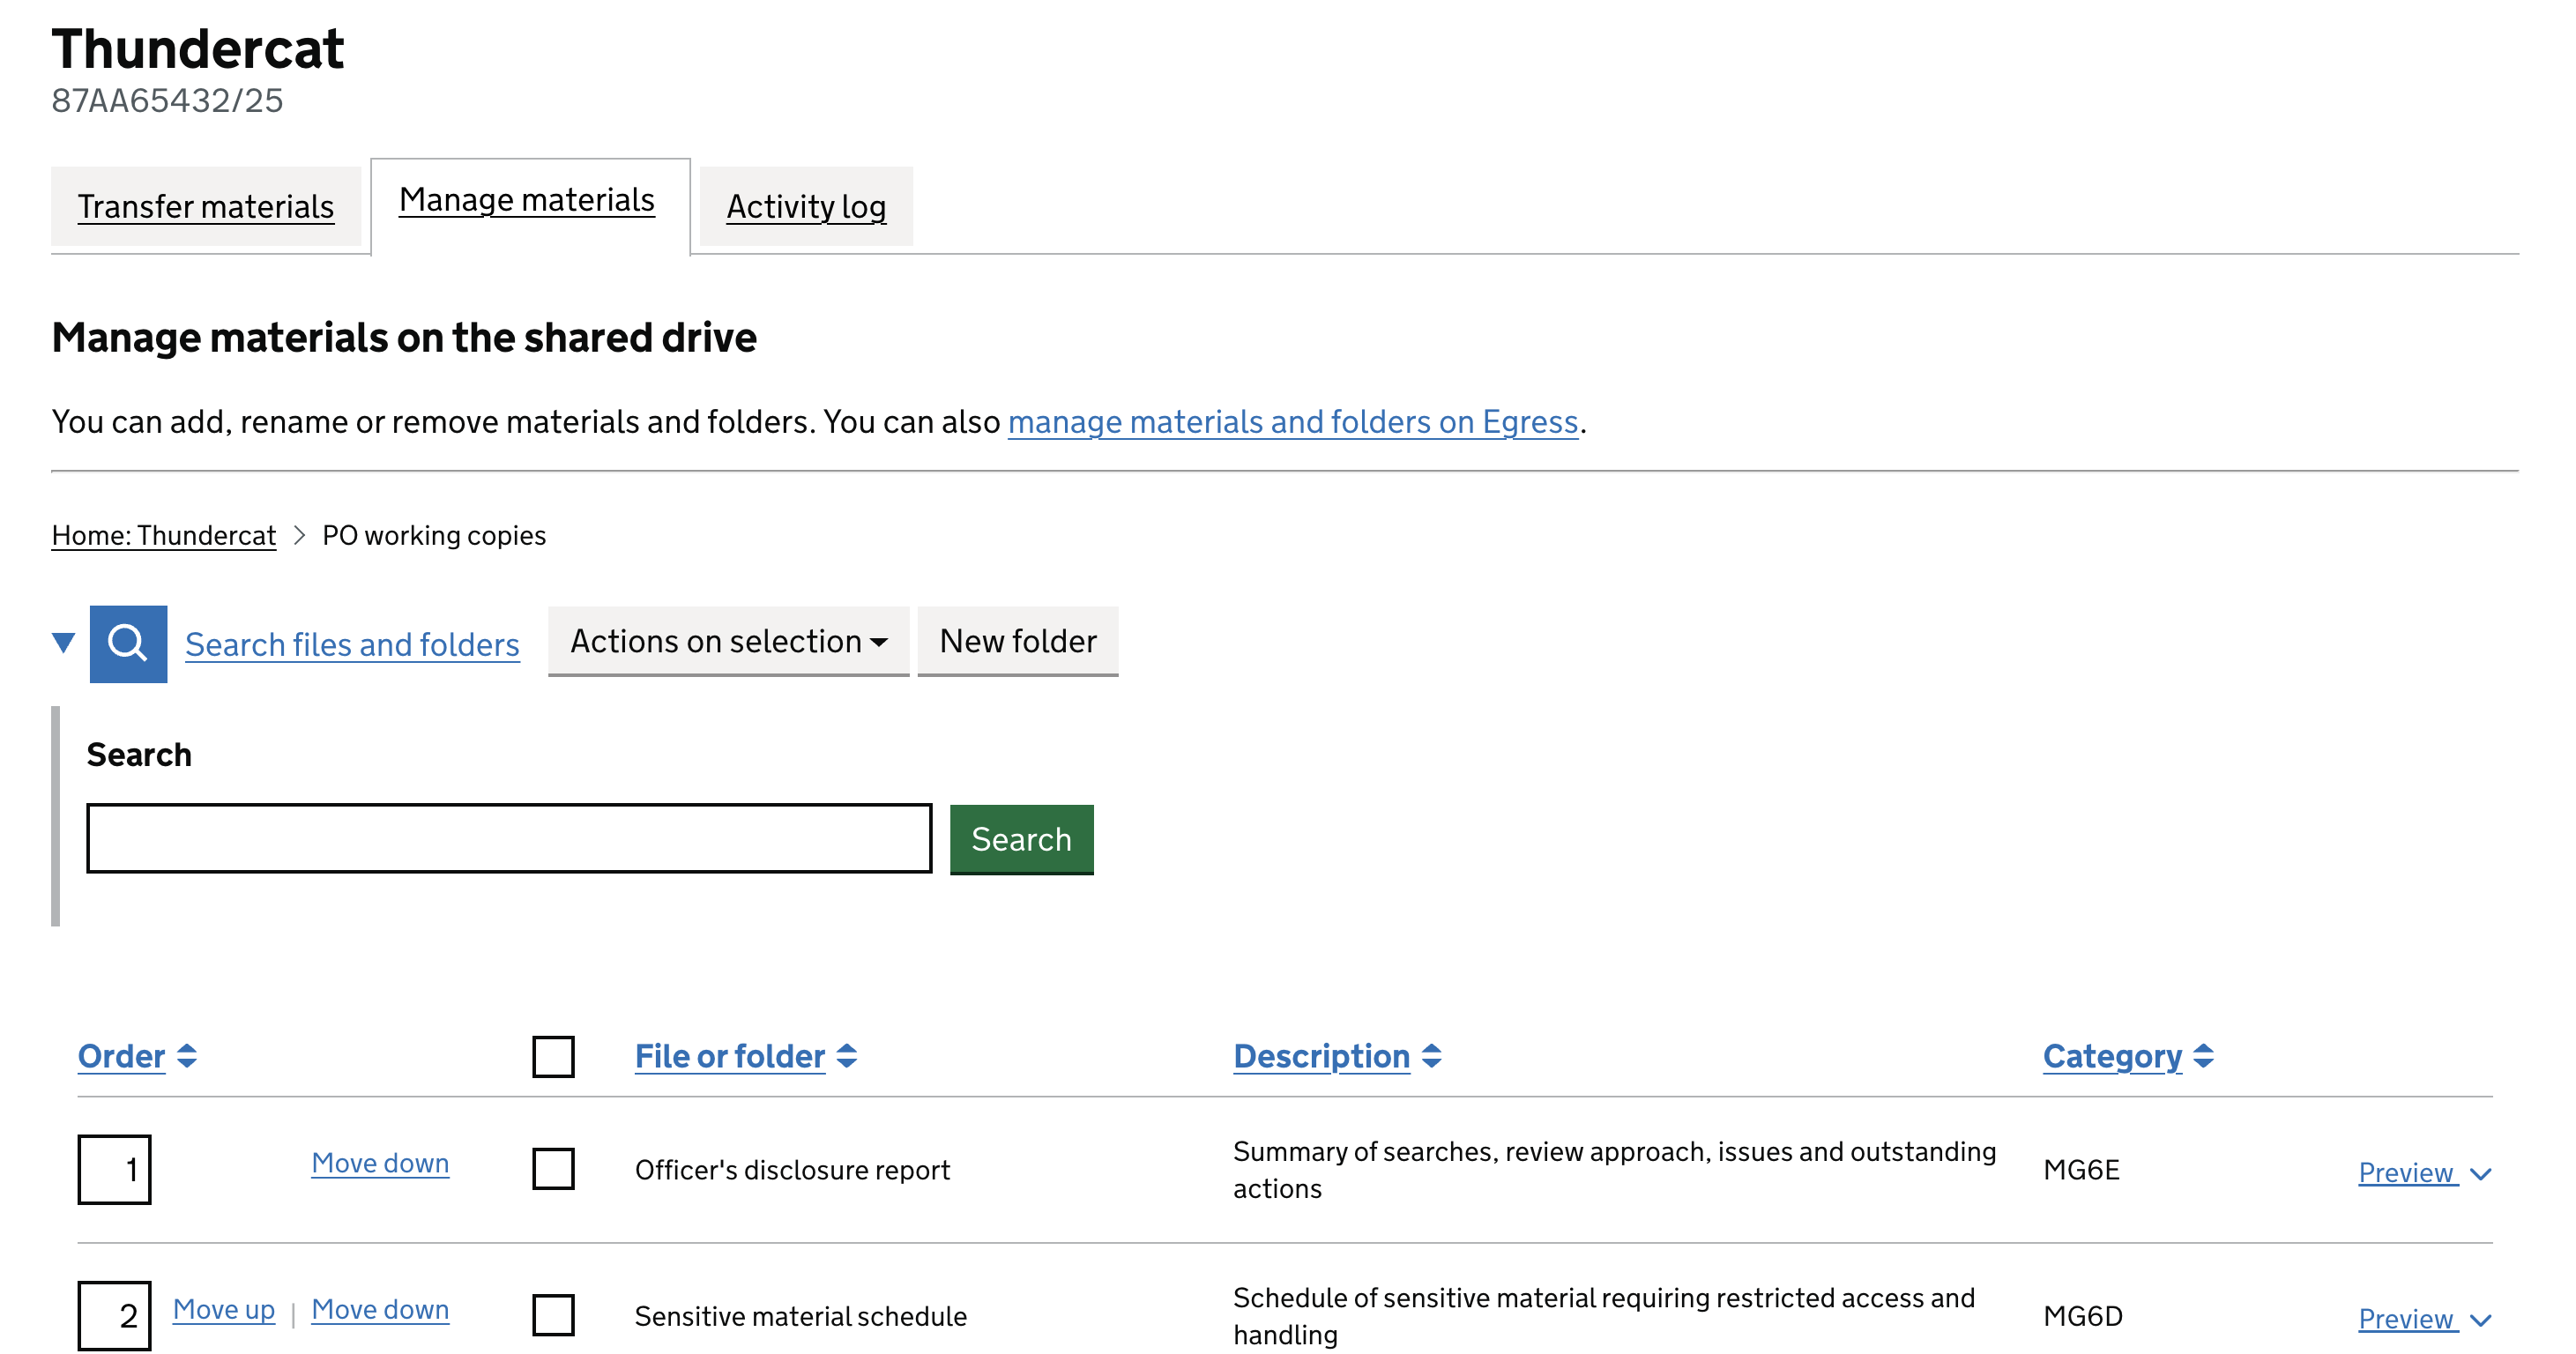Toggle the select-all checkbox in table header
Screen dimensions: 2576x1354
tap(553, 1056)
